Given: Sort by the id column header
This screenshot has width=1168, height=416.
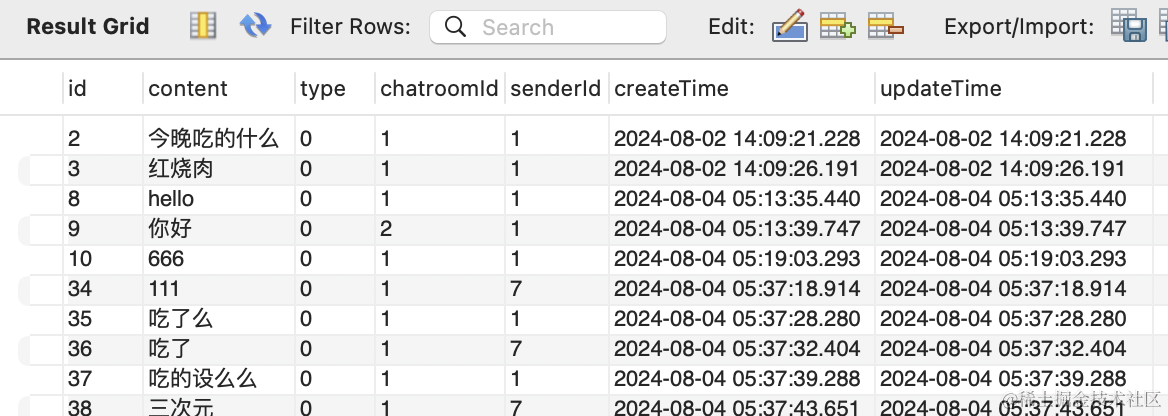Looking at the screenshot, I should pyautogui.click(x=78, y=89).
